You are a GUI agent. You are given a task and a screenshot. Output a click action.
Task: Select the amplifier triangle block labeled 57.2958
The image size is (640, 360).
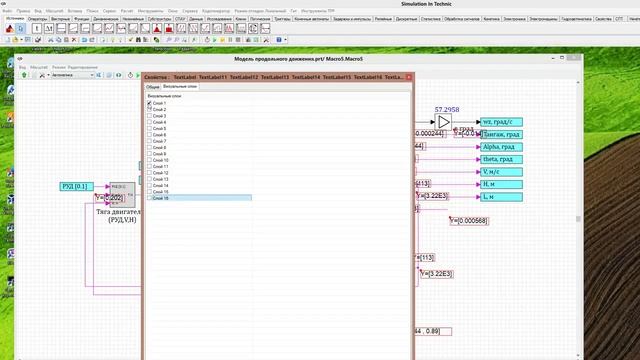(443, 122)
